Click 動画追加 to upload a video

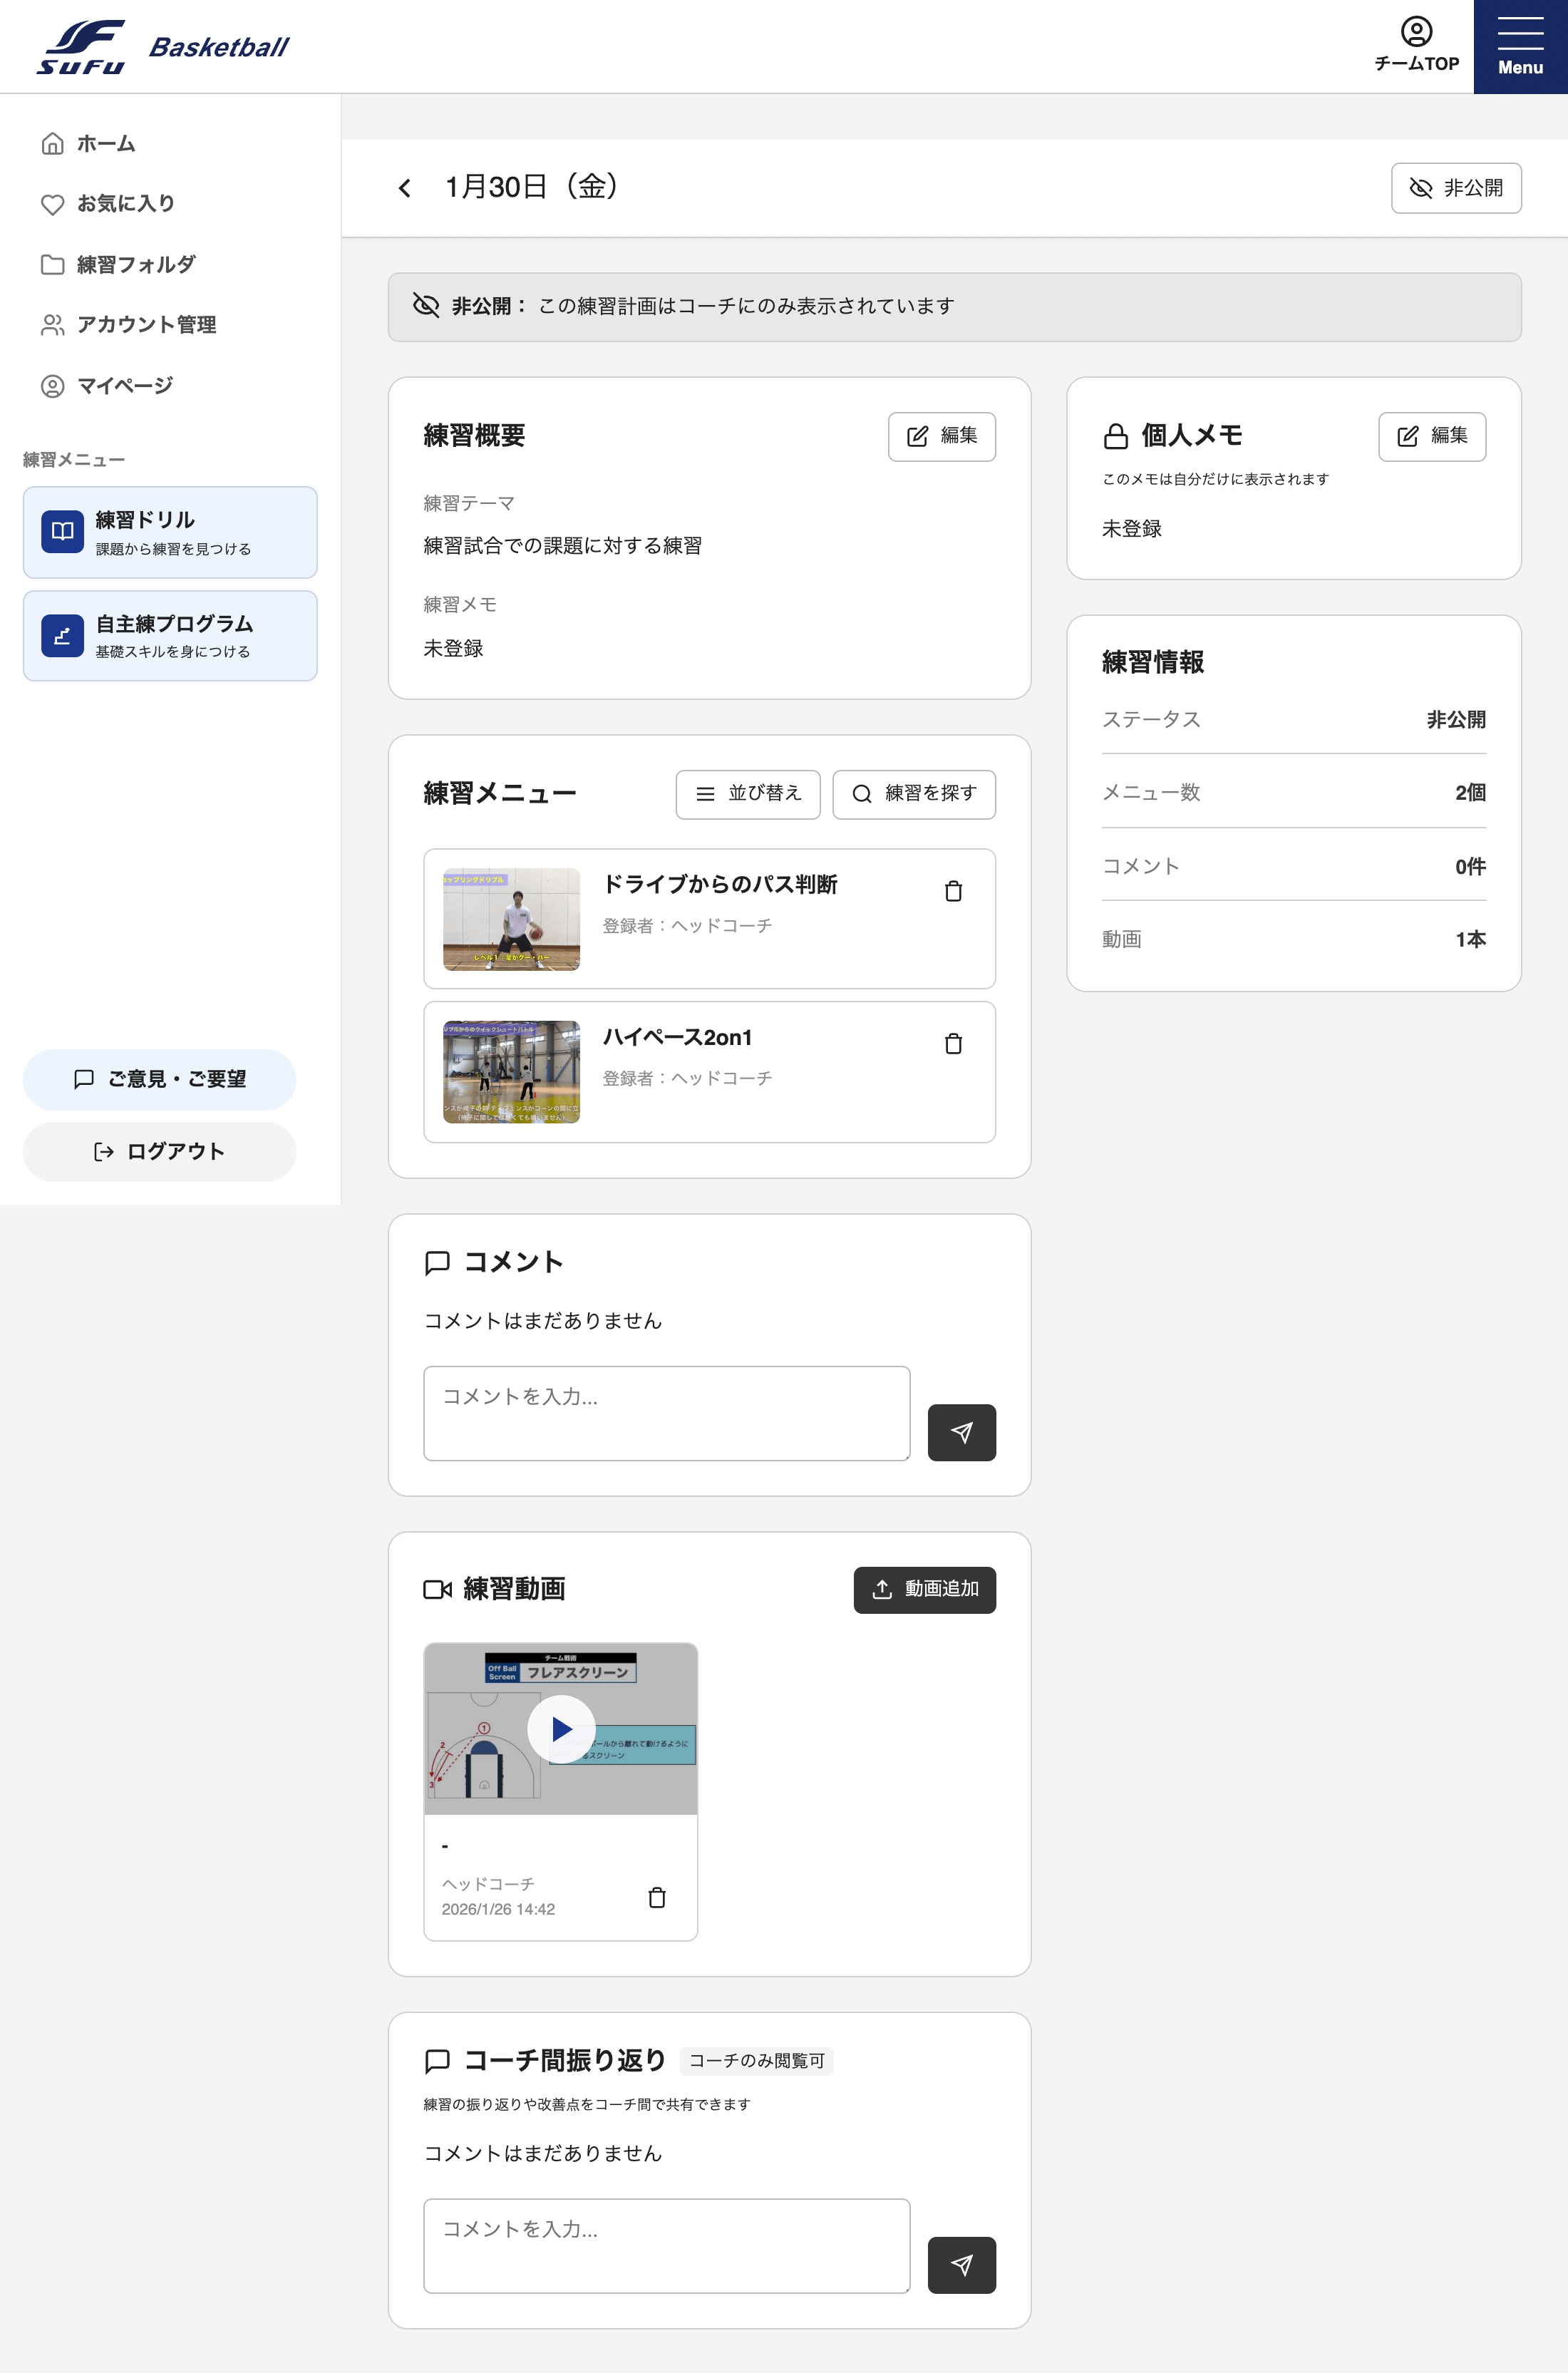[x=924, y=1589]
